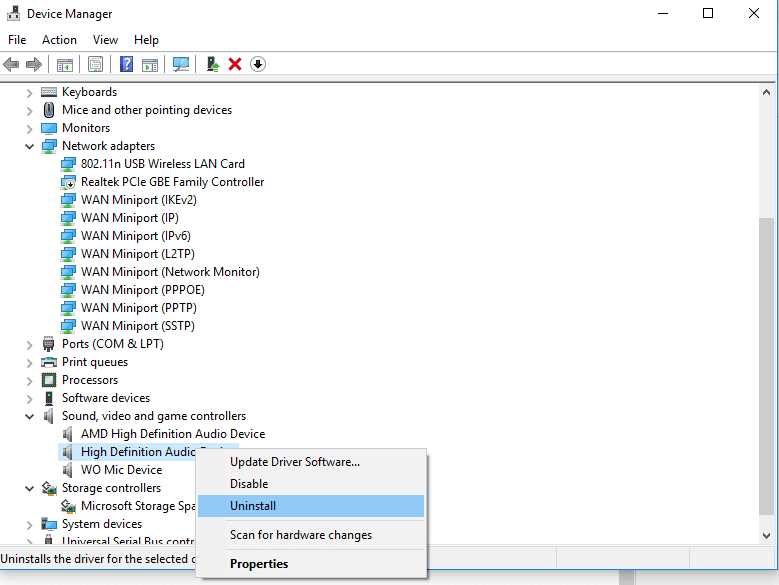
Task: Click the Network adapters category icon
Action: tap(49, 146)
